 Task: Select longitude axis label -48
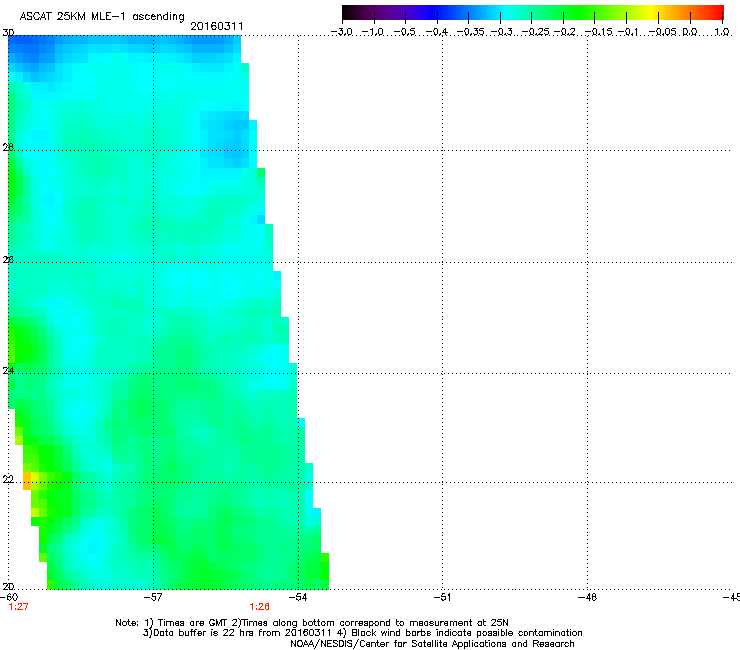pyautogui.click(x=587, y=597)
